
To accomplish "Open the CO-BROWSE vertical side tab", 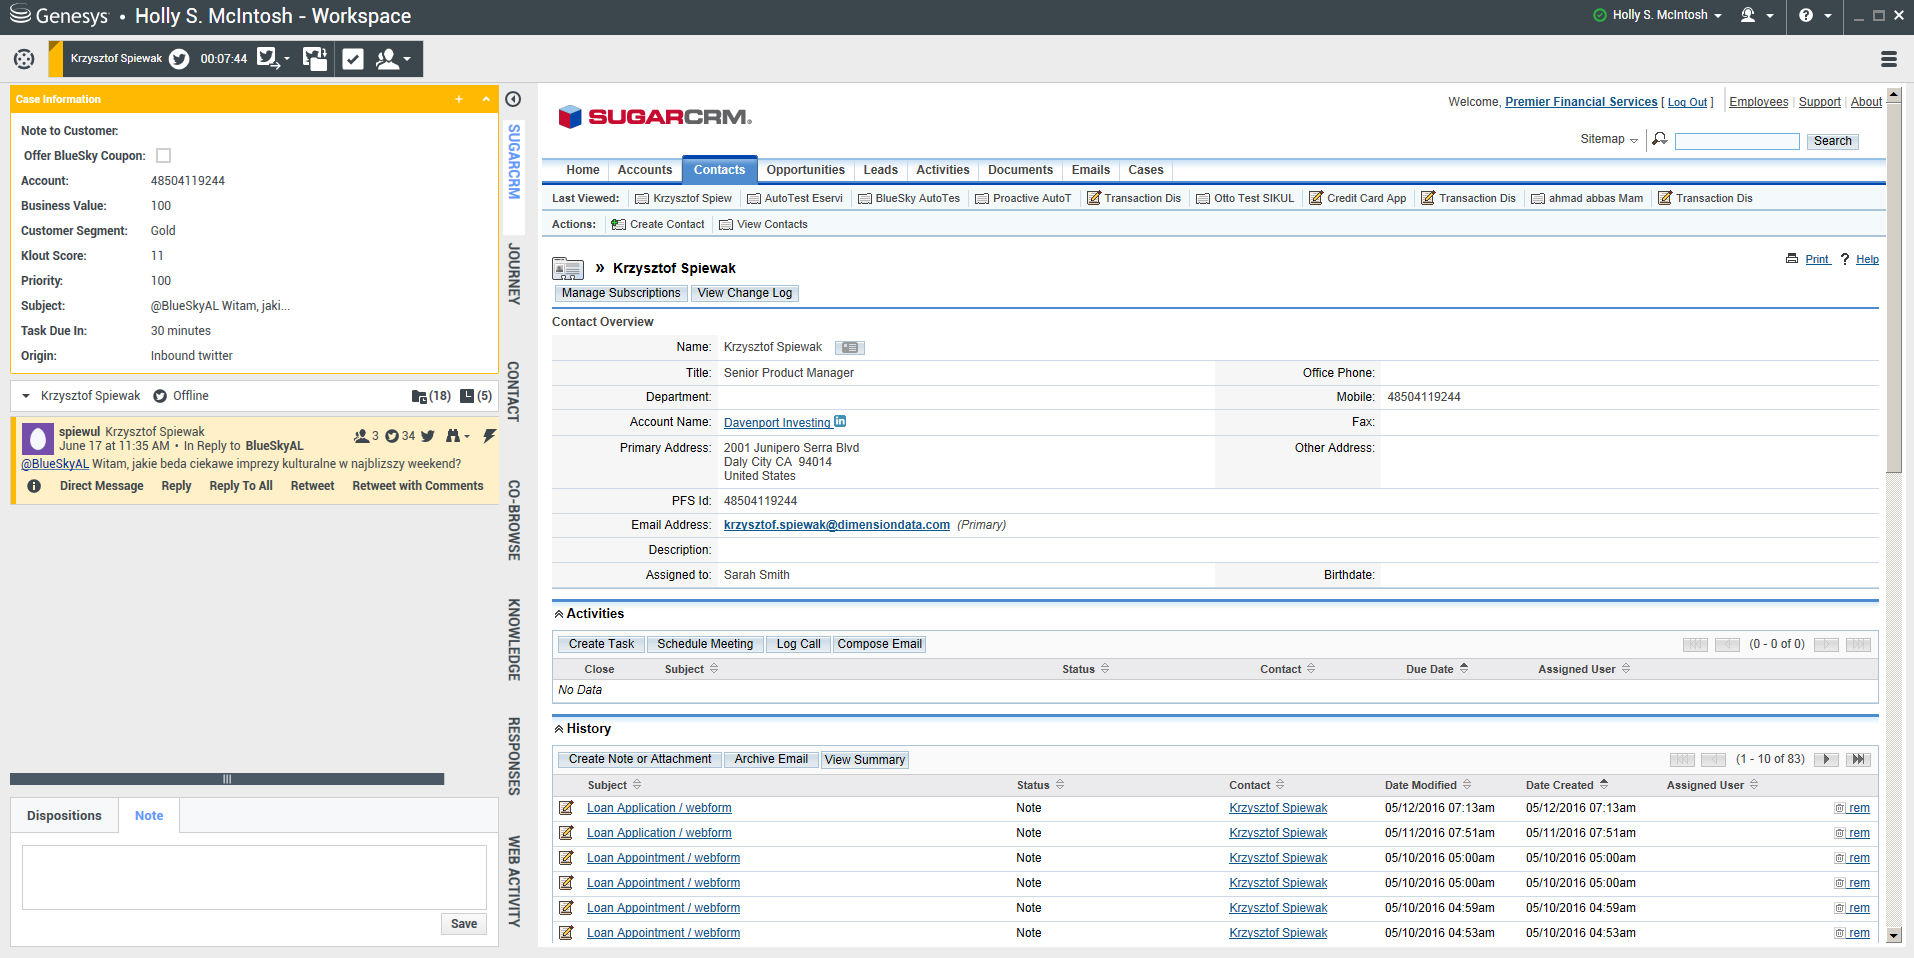I will [x=514, y=520].
